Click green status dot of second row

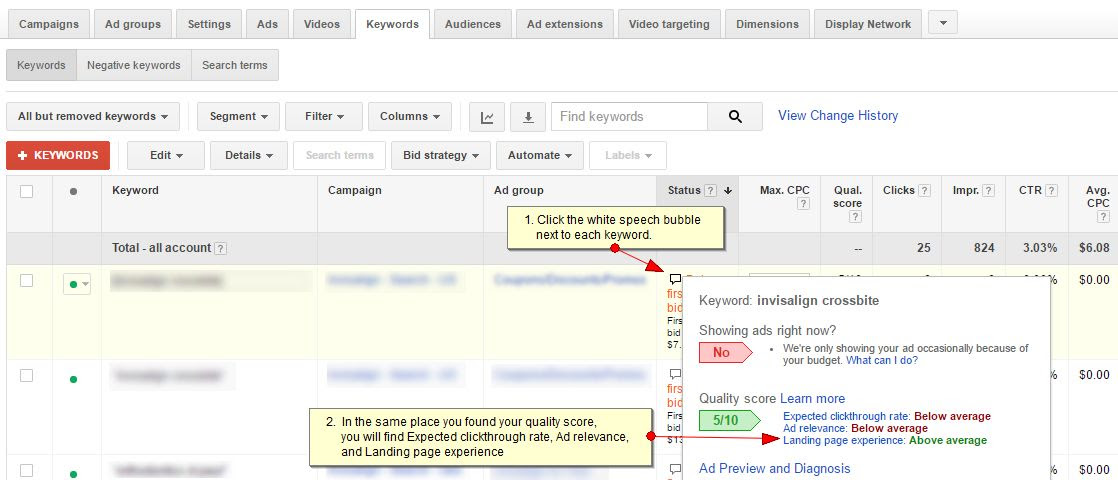tap(73, 379)
